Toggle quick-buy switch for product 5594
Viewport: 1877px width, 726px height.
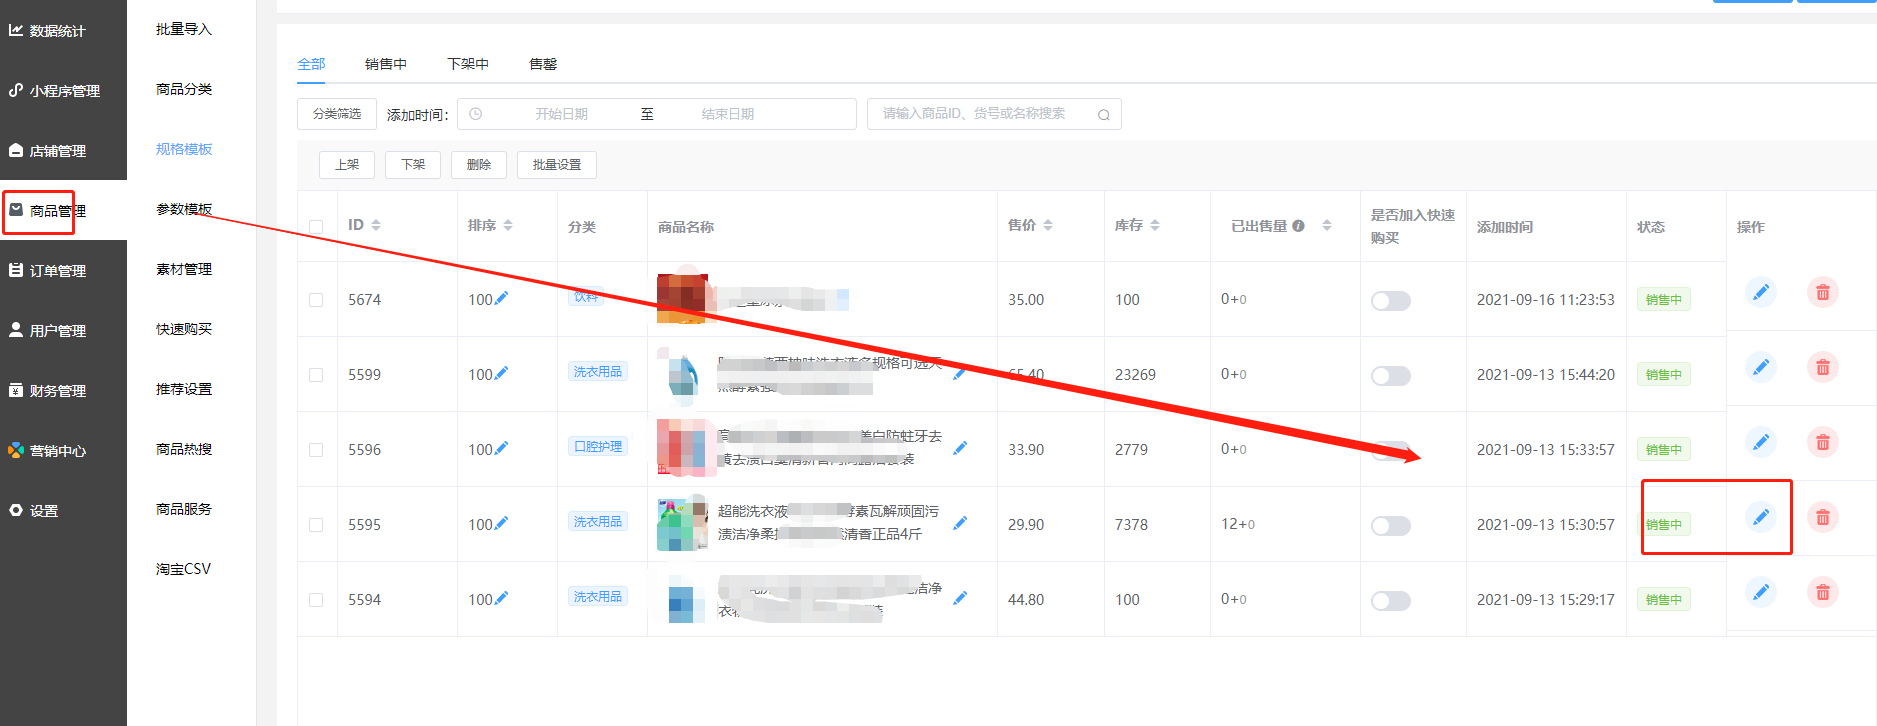point(1391,601)
